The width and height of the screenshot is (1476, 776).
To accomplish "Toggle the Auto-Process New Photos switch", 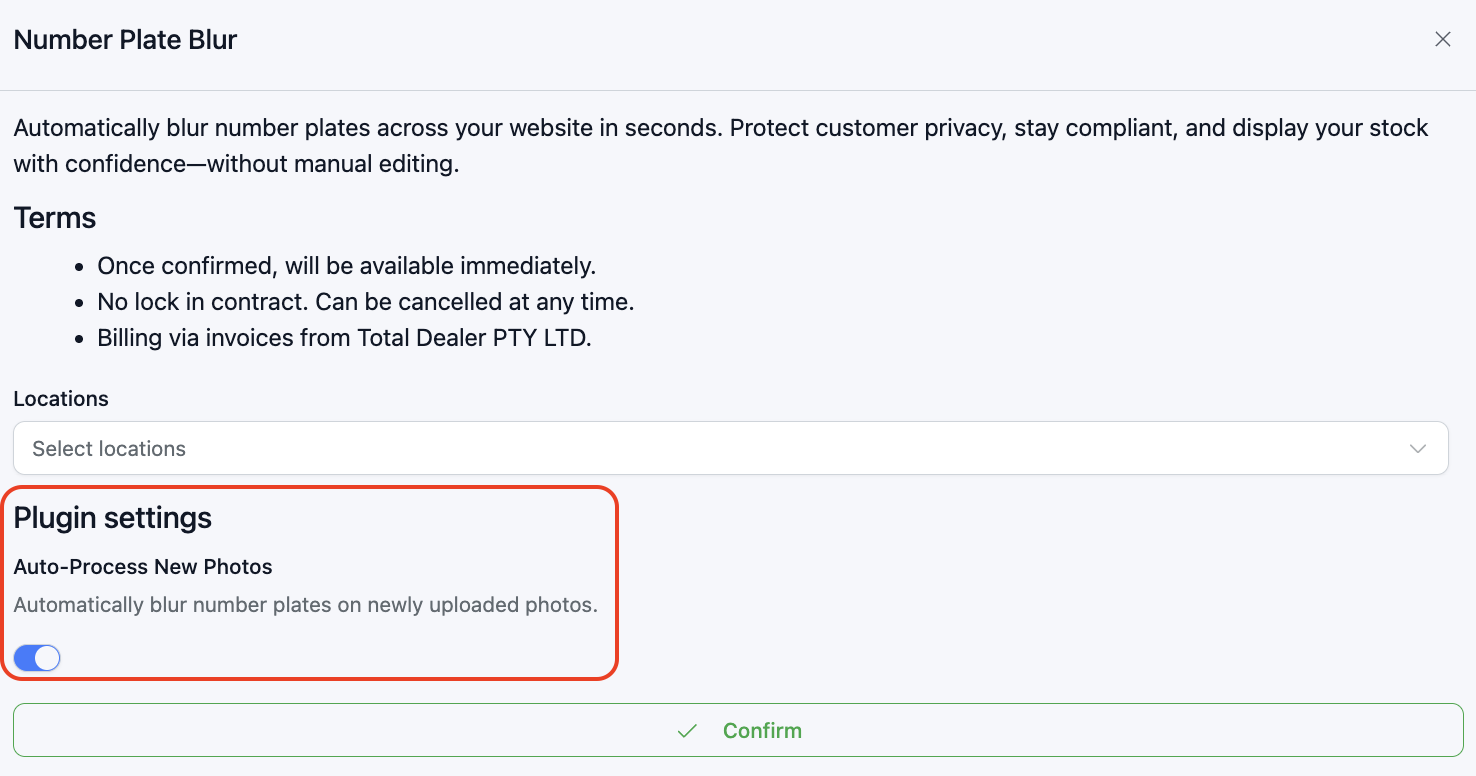I will pyautogui.click(x=37, y=658).
